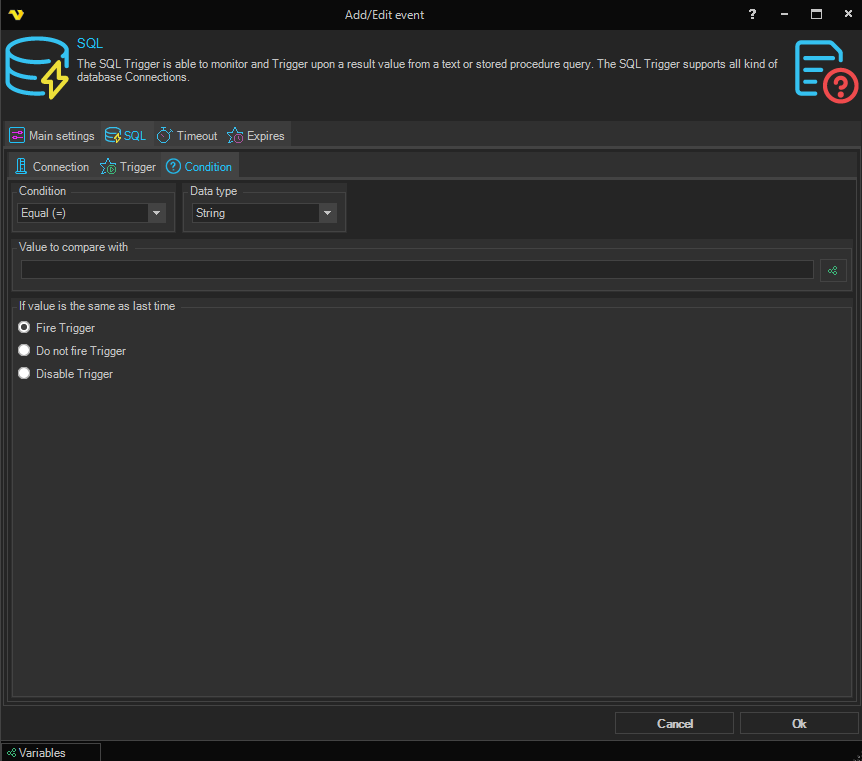This screenshot has width=862, height=761.
Task: Open the Trigger sub-tab
Action: tap(128, 167)
